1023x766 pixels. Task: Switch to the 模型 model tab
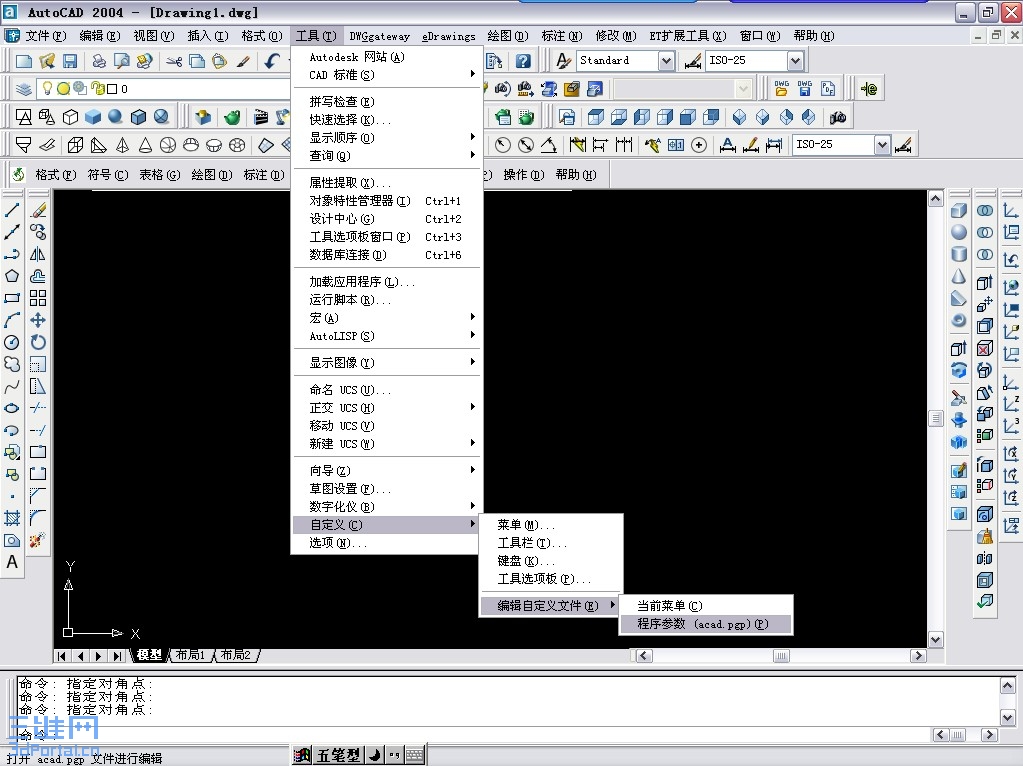[x=149, y=654]
